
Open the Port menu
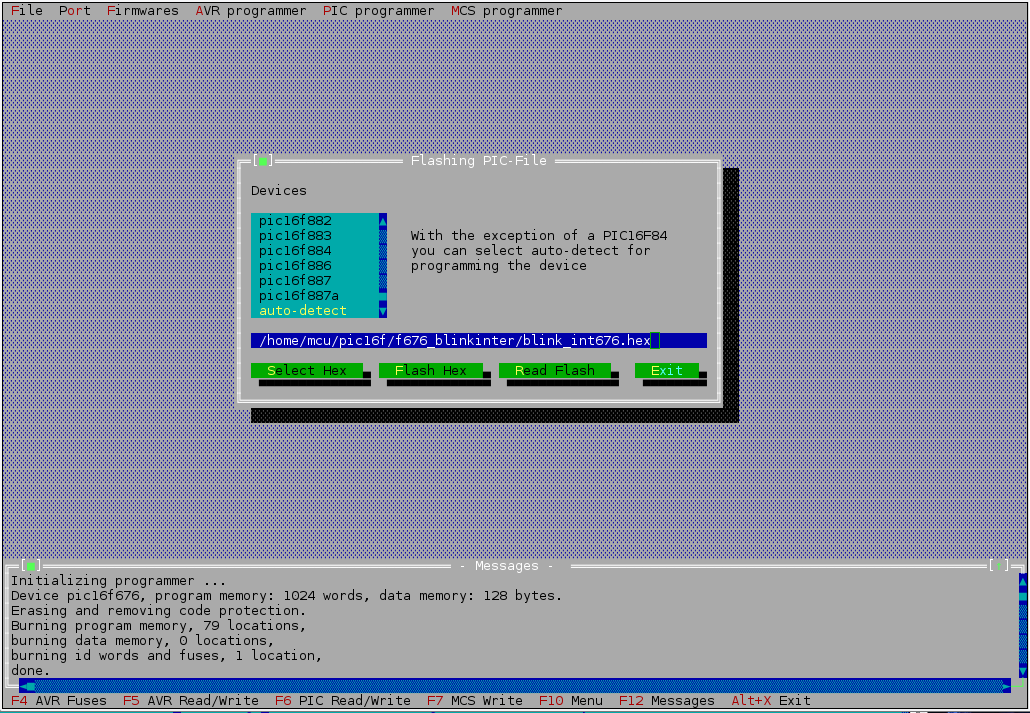point(75,11)
